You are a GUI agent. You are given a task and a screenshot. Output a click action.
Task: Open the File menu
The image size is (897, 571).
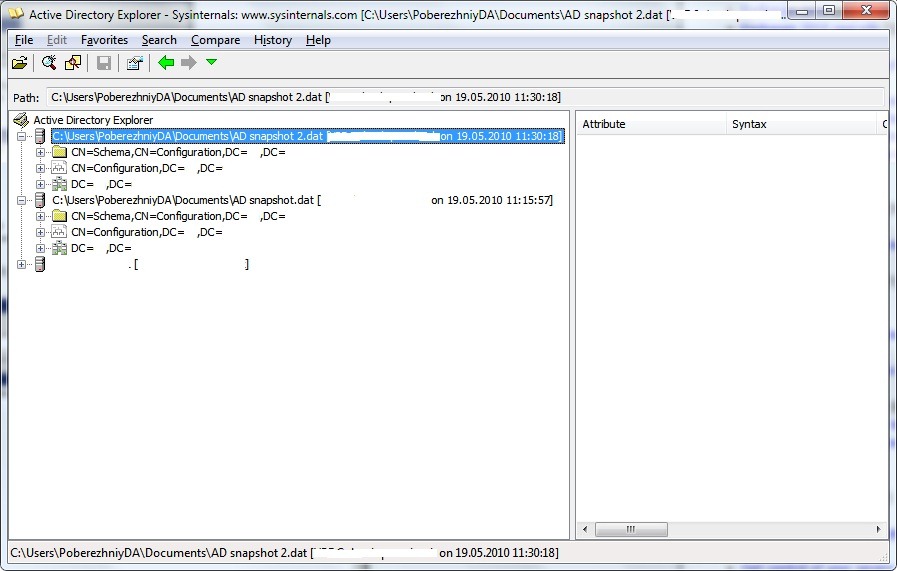[x=23, y=40]
